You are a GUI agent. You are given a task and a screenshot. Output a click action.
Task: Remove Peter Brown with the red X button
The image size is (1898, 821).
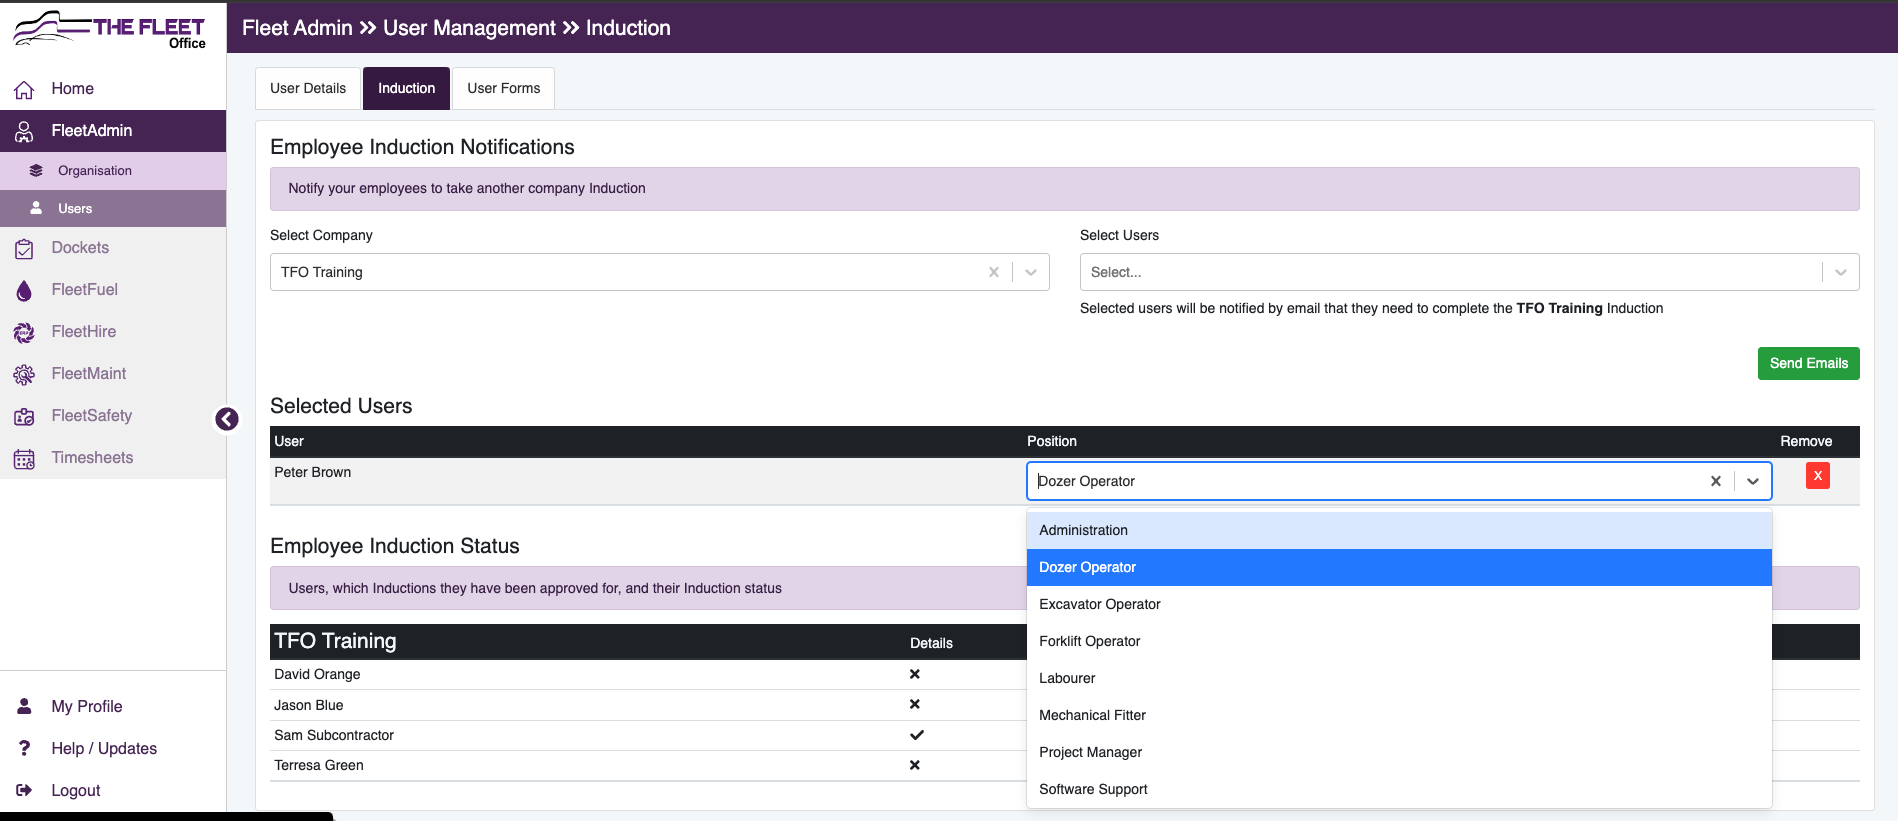1818,476
